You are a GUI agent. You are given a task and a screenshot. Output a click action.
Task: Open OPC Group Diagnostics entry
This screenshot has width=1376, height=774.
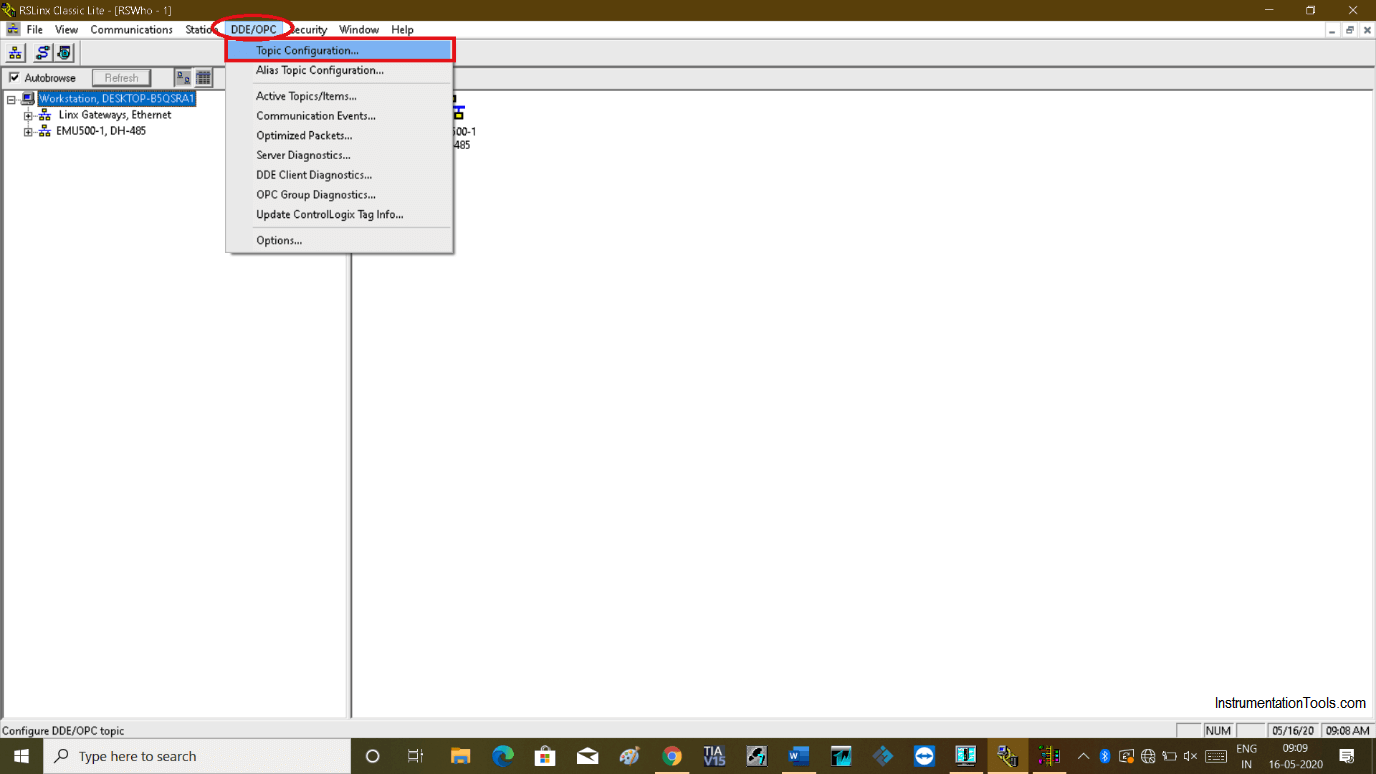point(340,195)
